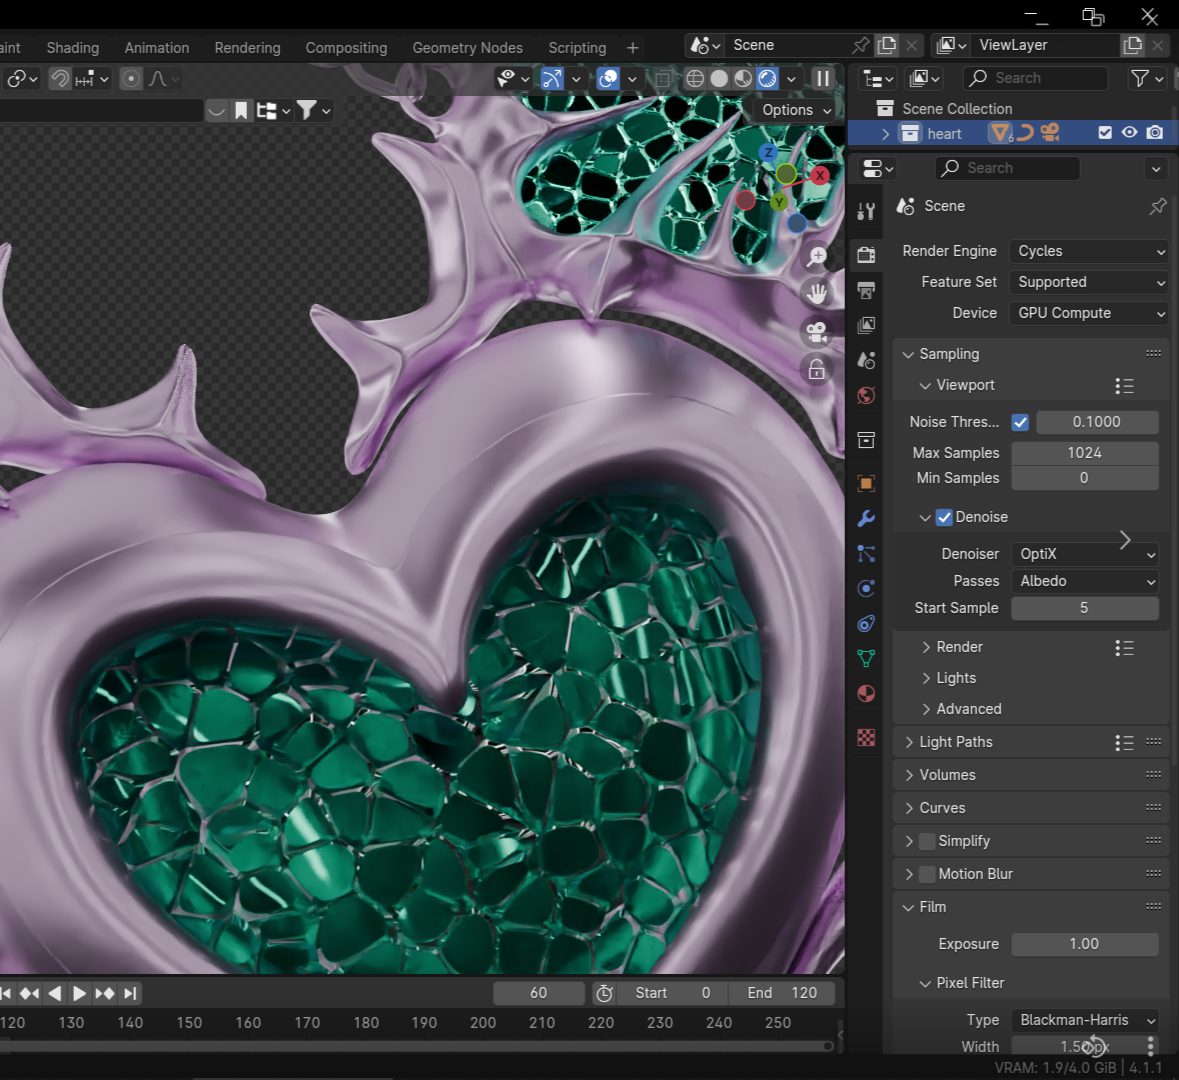Switch to the Geometry Nodes workspace tab
Image resolution: width=1179 pixels, height=1080 pixels.
tap(467, 48)
